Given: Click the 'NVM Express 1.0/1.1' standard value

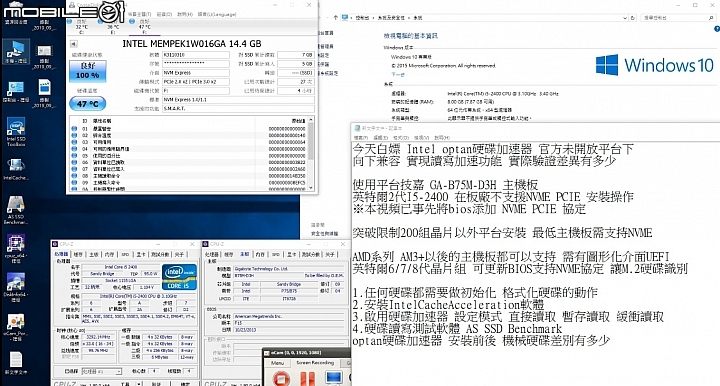Looking at the screenshot, I should [239, 100].
